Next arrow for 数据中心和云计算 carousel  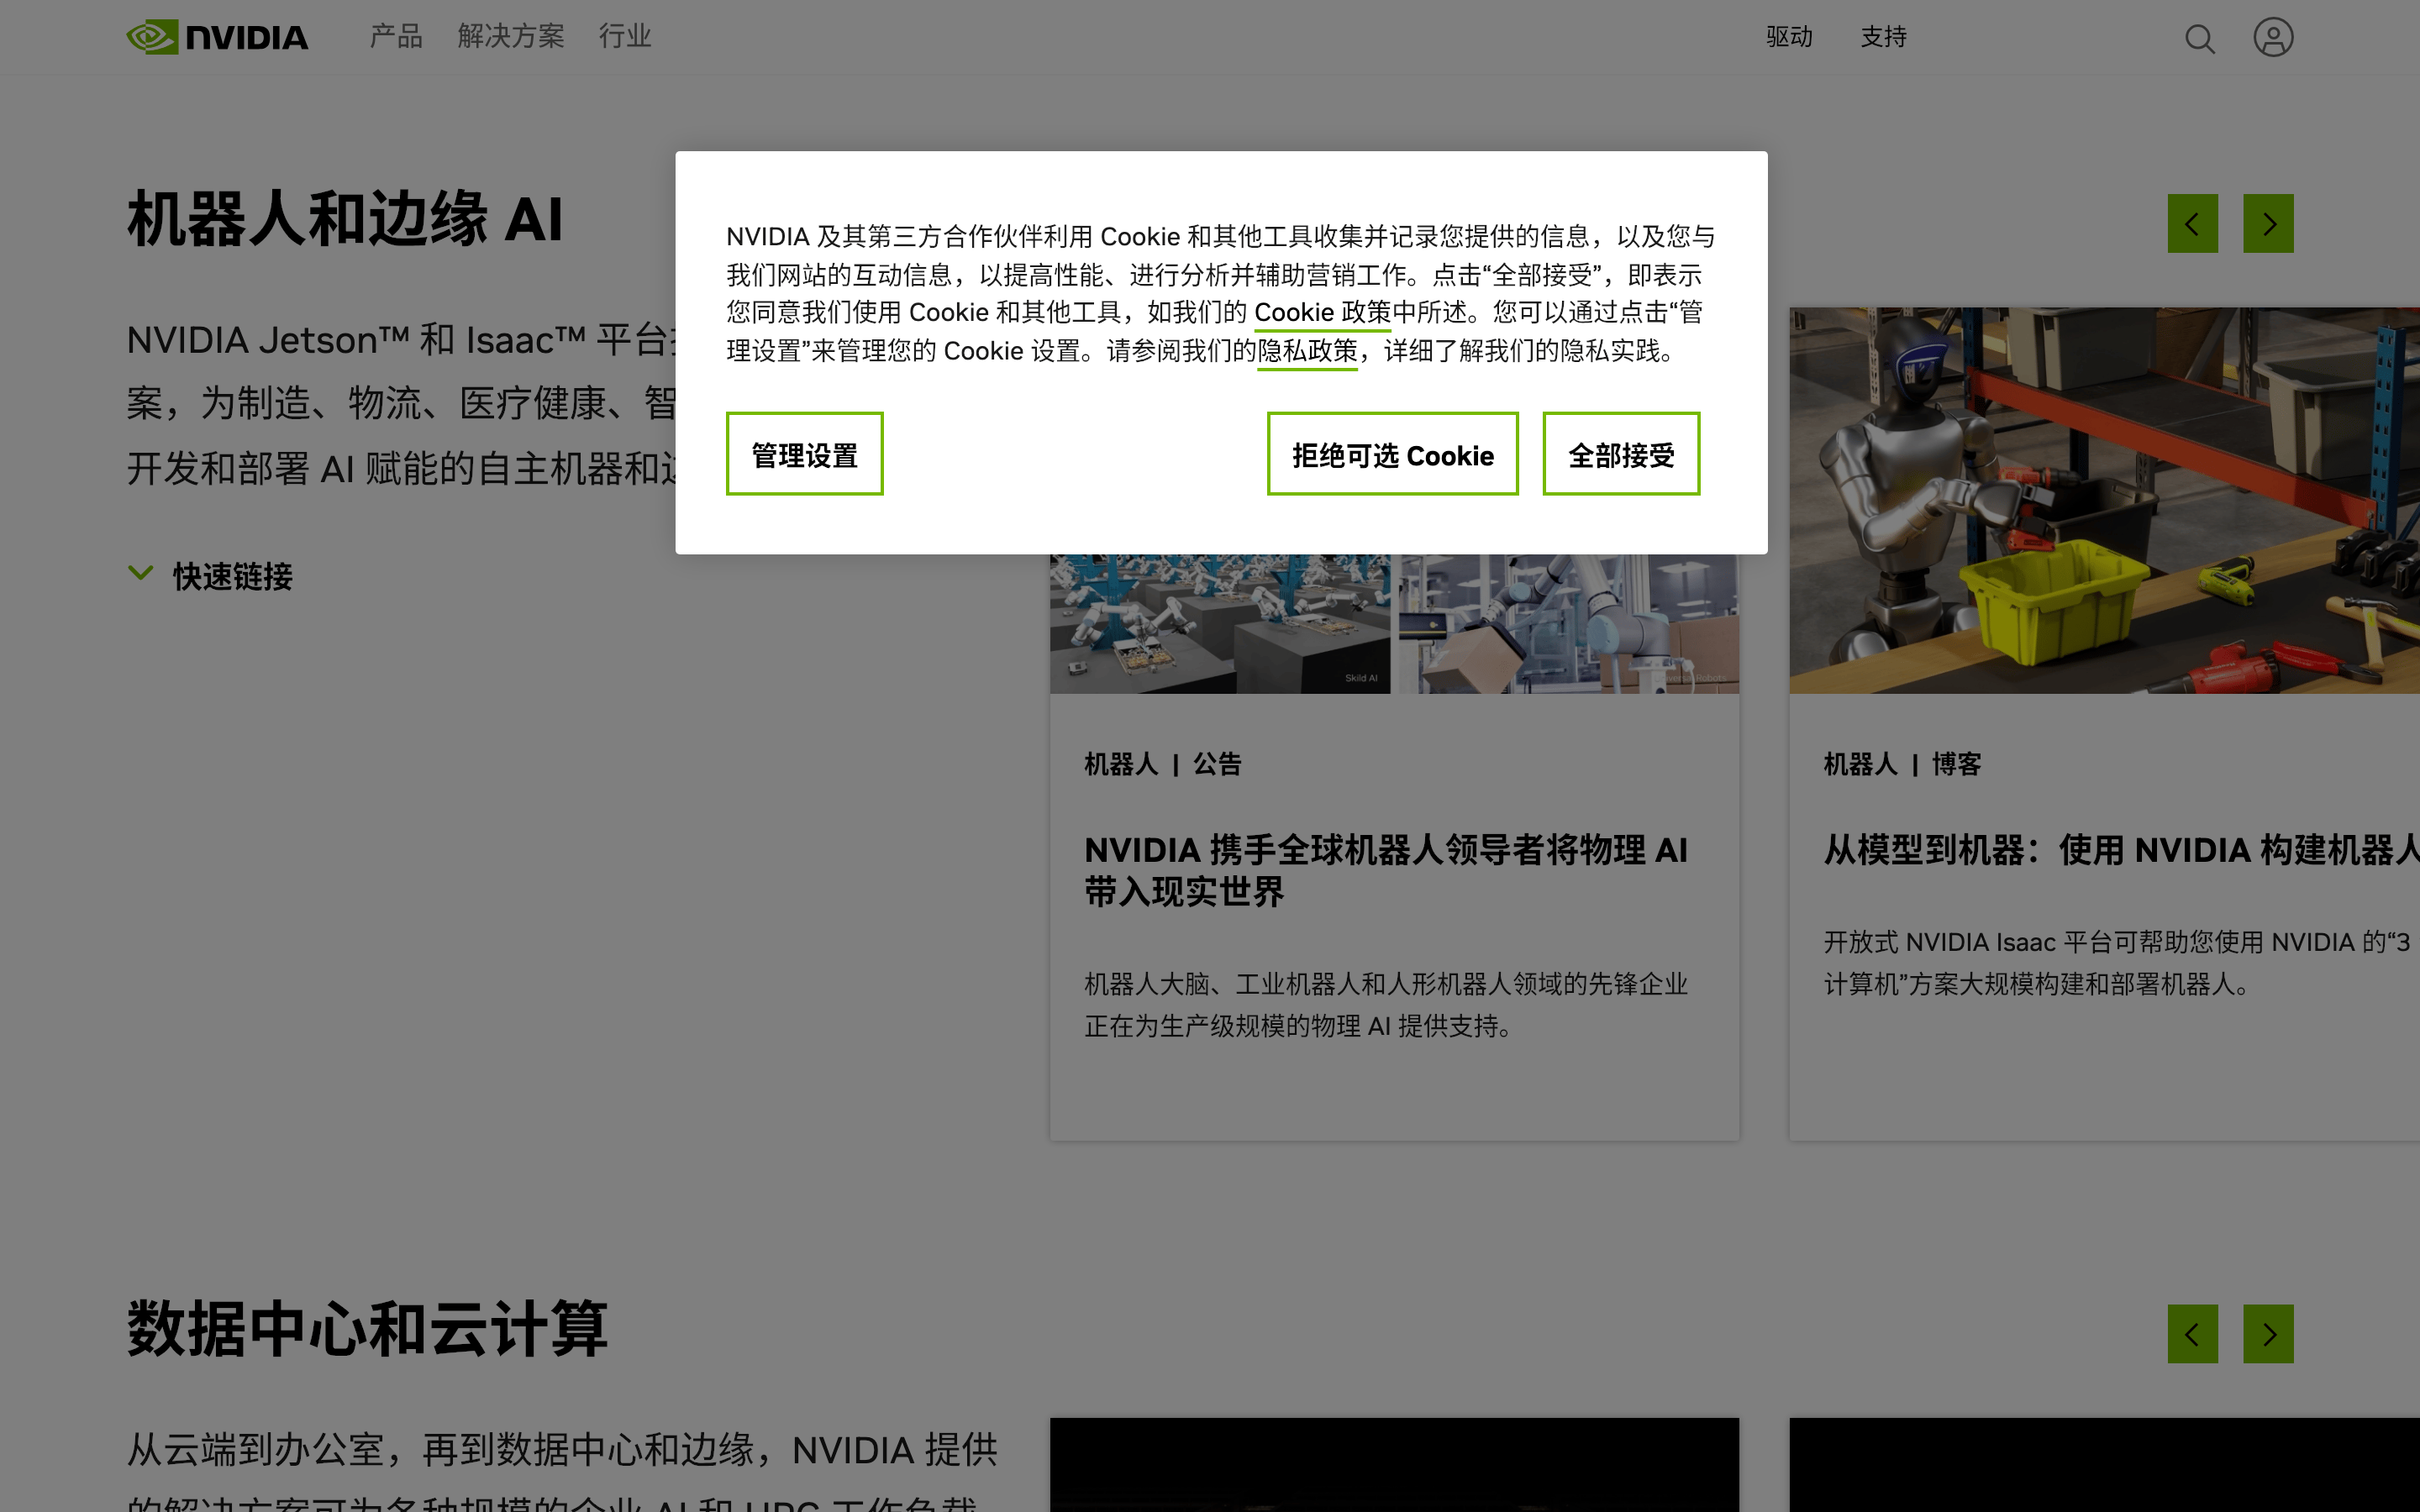tap(2268, 1333)
